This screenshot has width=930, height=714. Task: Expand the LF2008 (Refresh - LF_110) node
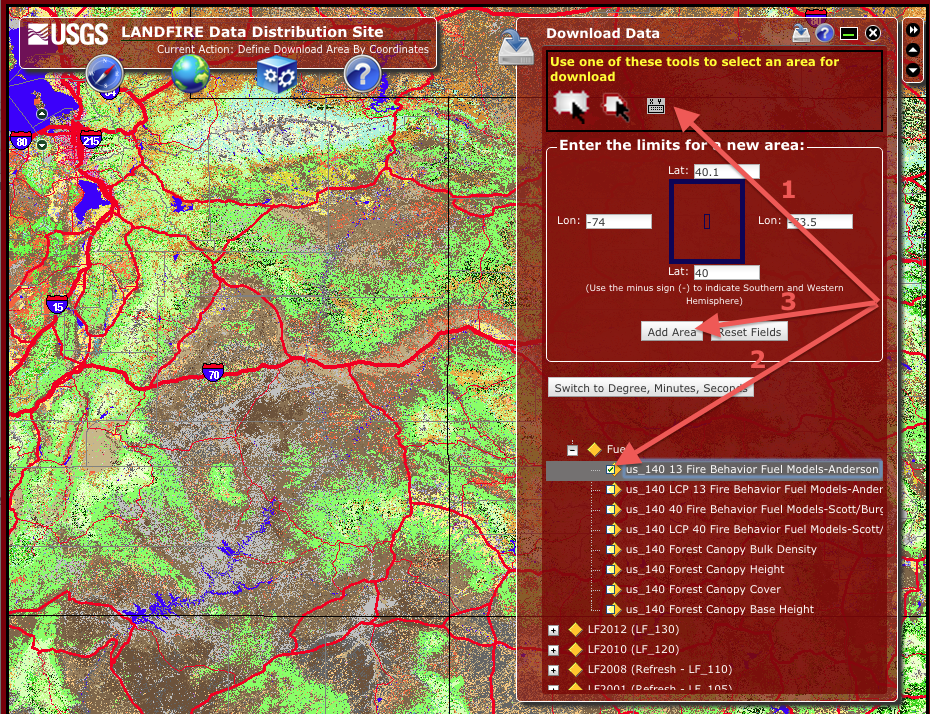coord(553,670)
